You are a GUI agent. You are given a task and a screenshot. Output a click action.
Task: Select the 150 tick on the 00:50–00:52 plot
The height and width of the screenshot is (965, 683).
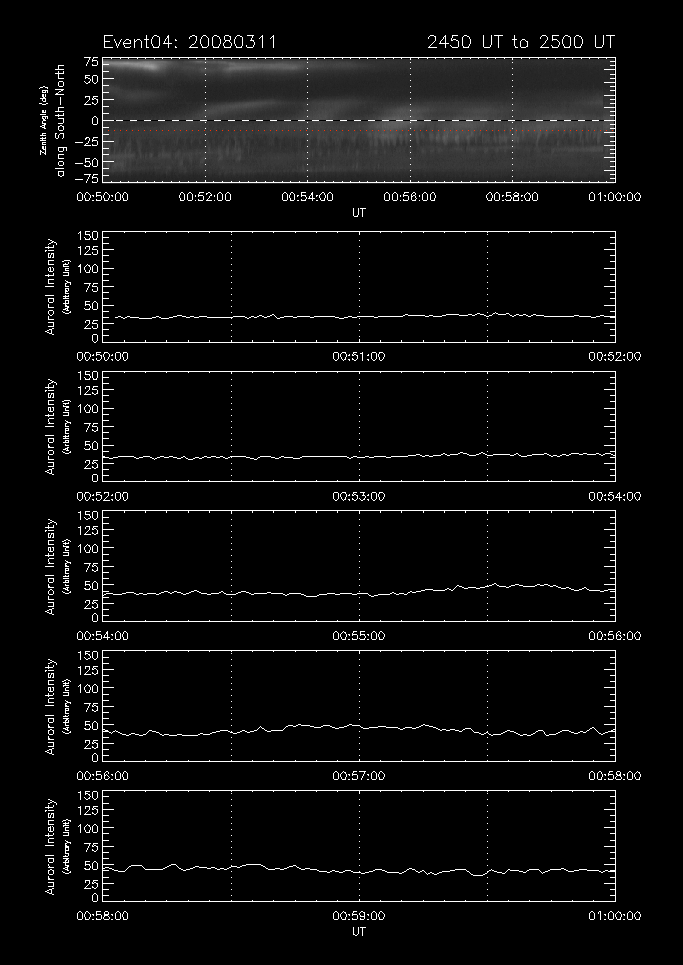(87, 237)
